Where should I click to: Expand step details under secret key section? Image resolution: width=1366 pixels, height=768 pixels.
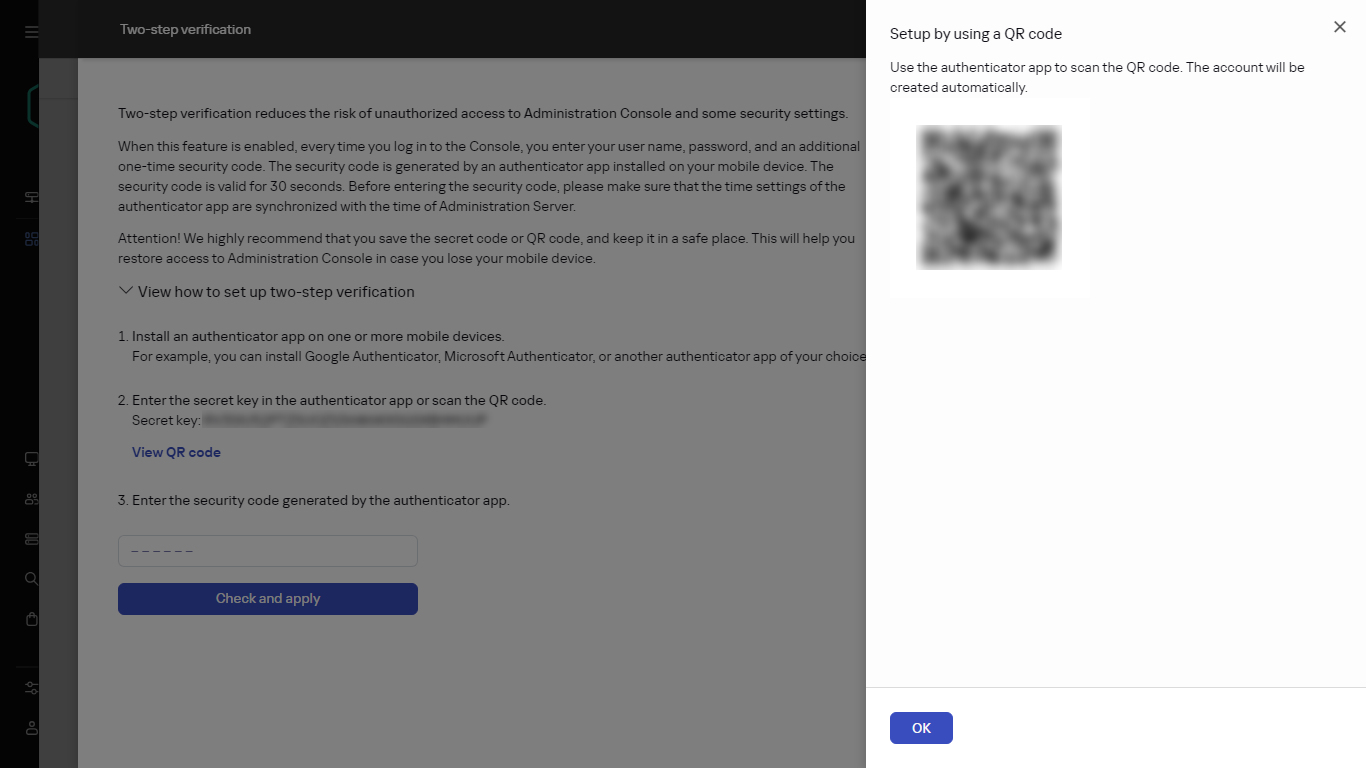tap(125, 290)
